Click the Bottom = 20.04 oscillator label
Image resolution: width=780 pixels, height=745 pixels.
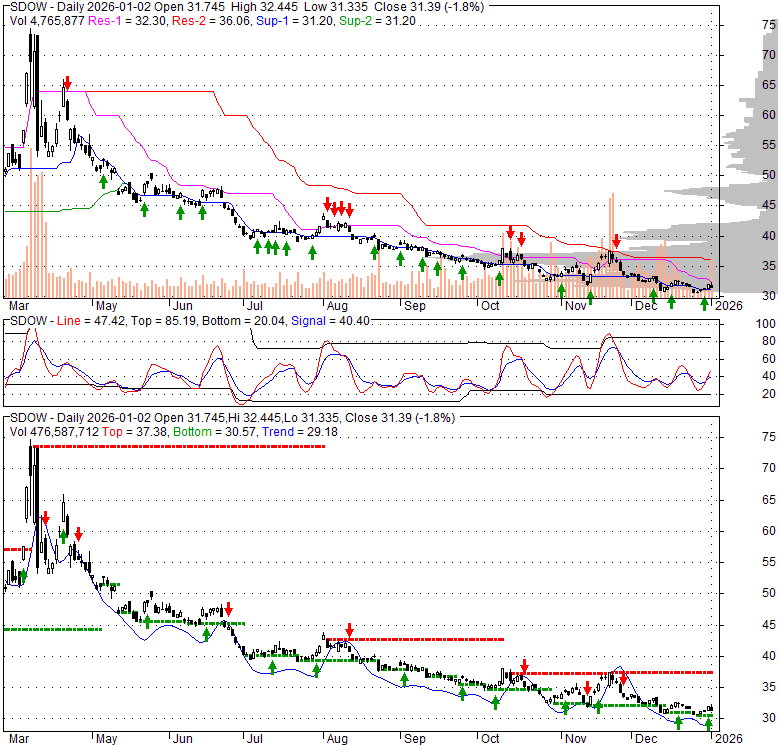[244, 321]
